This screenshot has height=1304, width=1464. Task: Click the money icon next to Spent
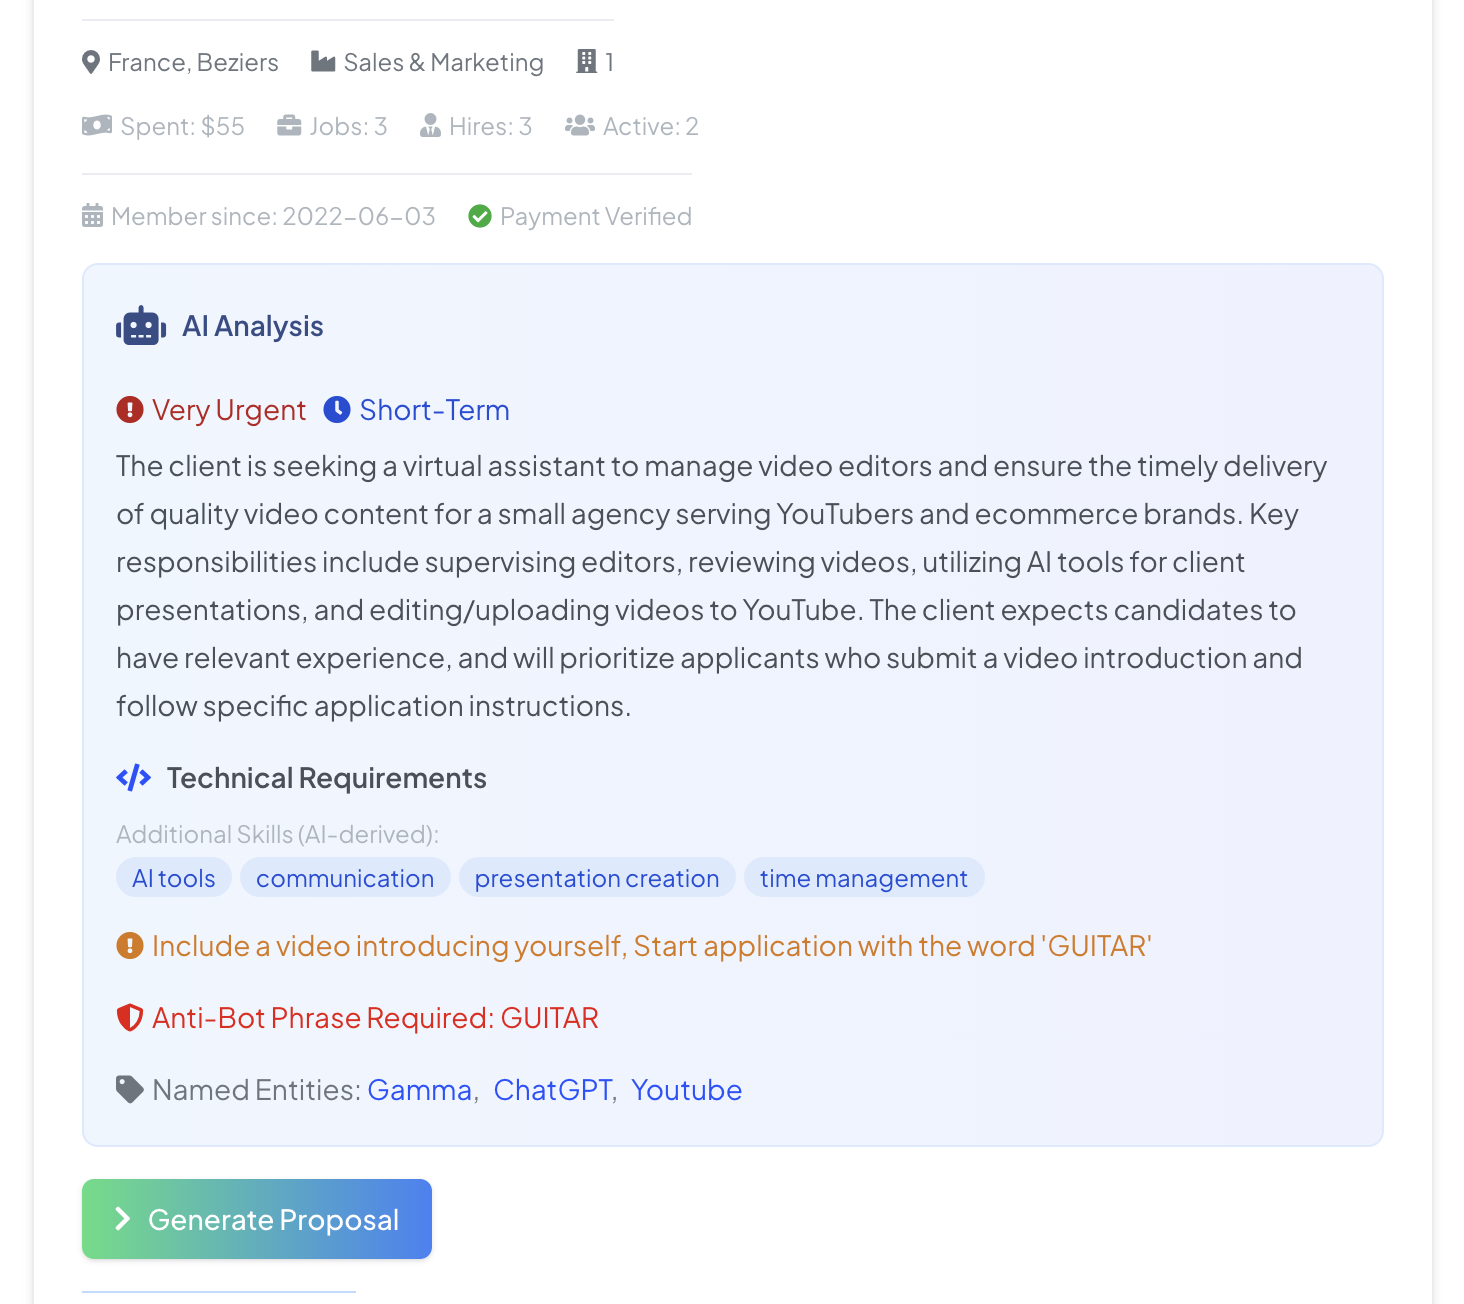click(x=97, y=126)
